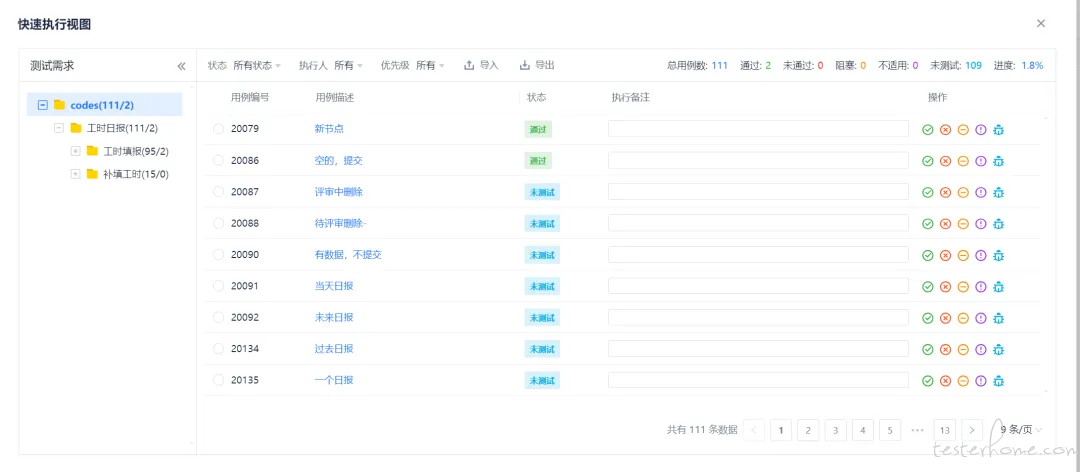Report bug for case 20090

pyautogui.click(x=999, y=255)
